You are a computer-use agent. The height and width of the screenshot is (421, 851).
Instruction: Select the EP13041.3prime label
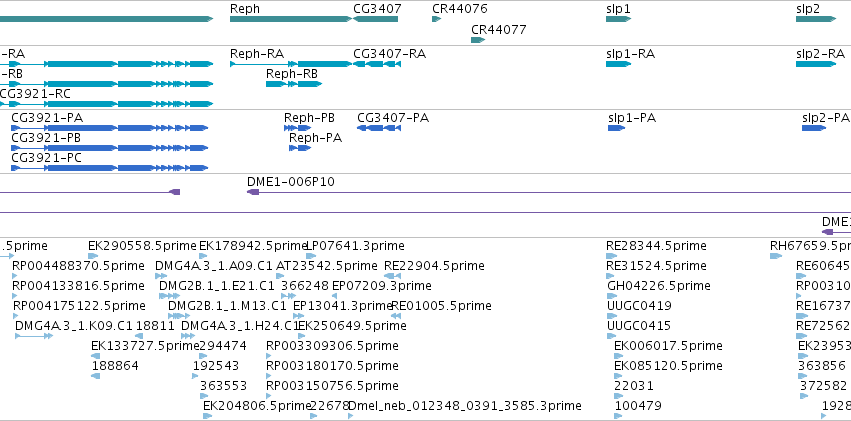click(342, 307)
